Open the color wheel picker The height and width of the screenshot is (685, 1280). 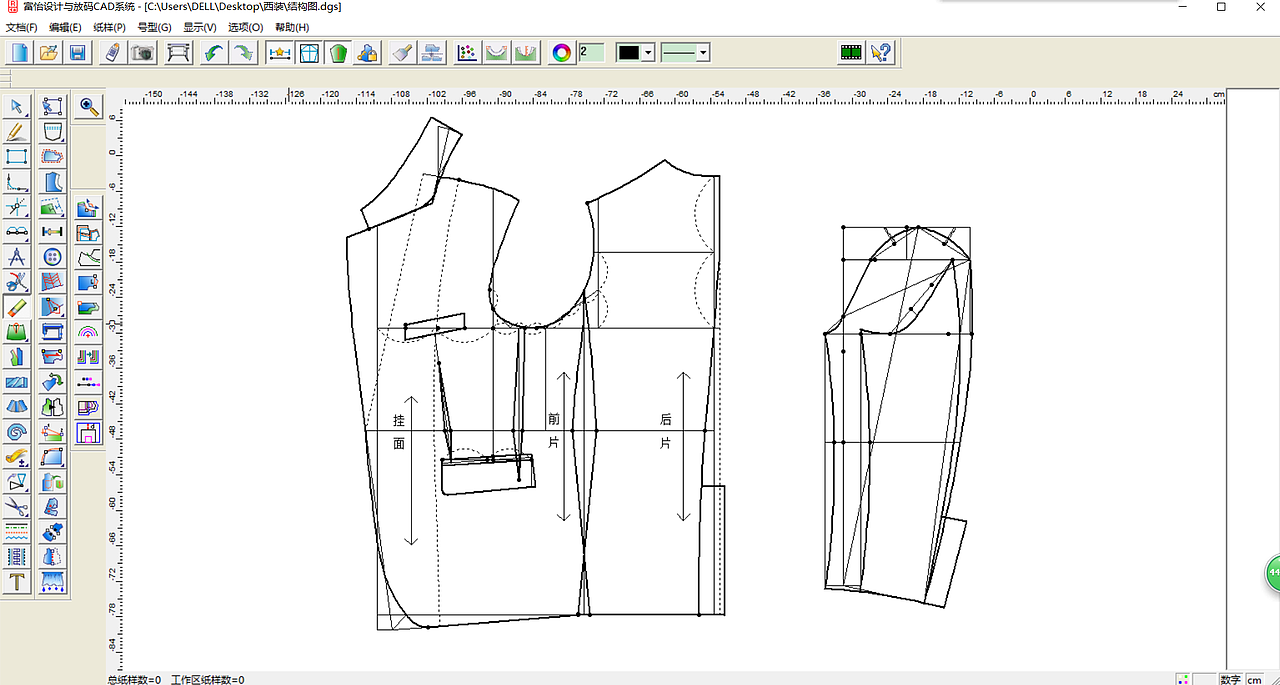562,53
